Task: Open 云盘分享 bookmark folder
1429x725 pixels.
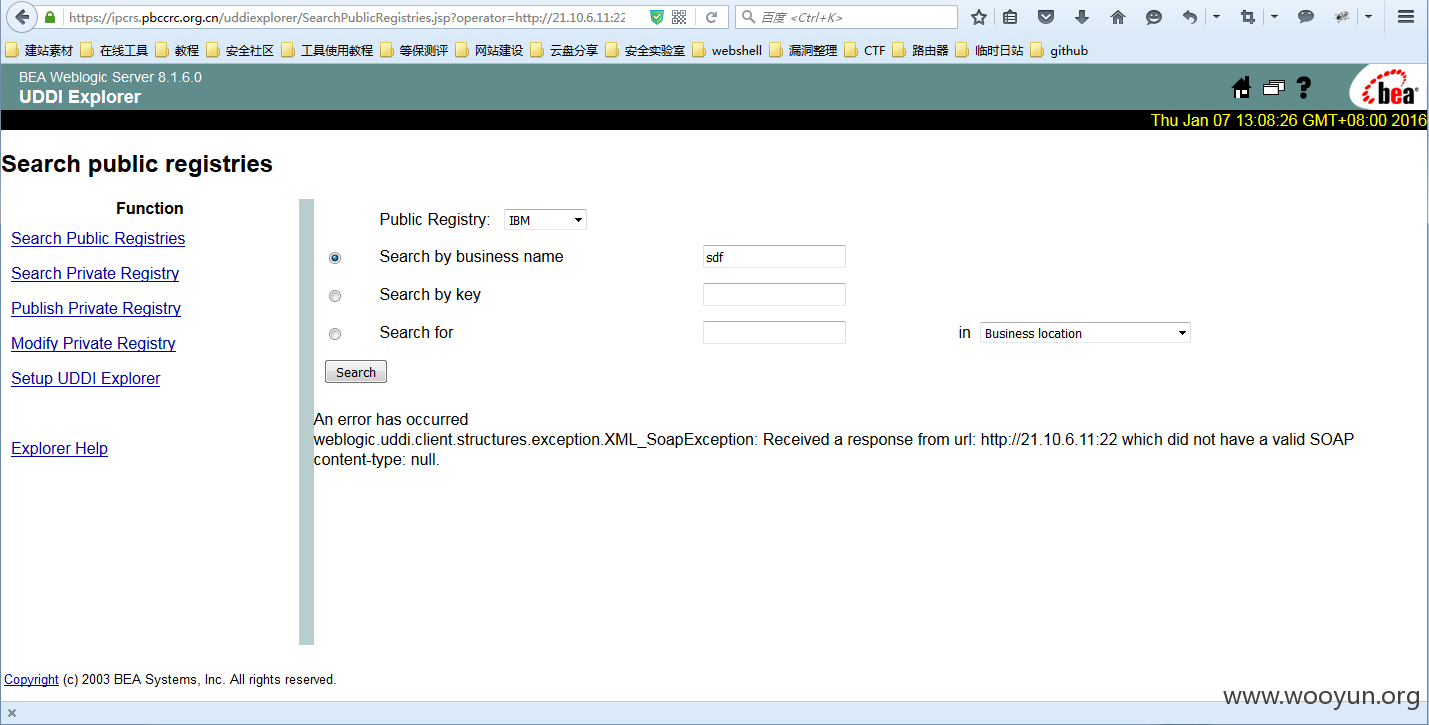Action: pos(564,50)
